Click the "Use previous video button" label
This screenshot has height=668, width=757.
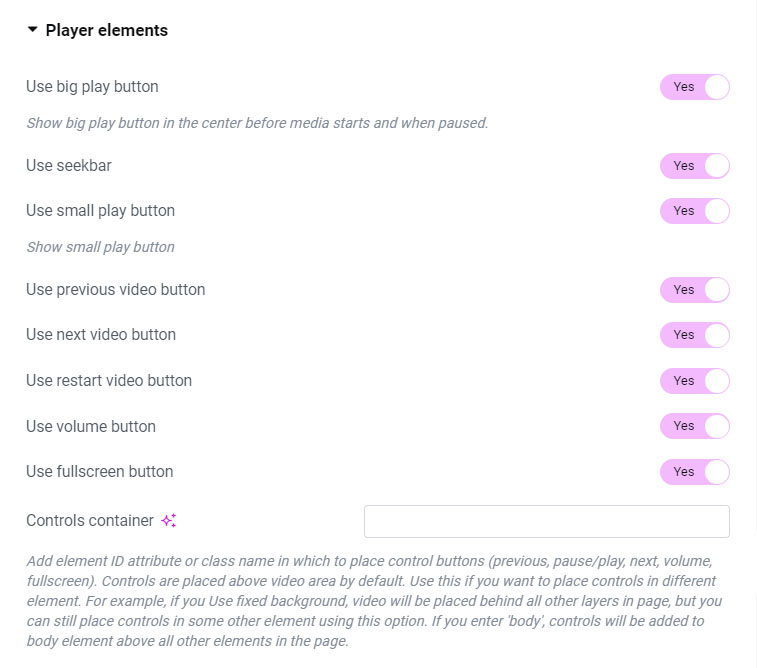115,290
